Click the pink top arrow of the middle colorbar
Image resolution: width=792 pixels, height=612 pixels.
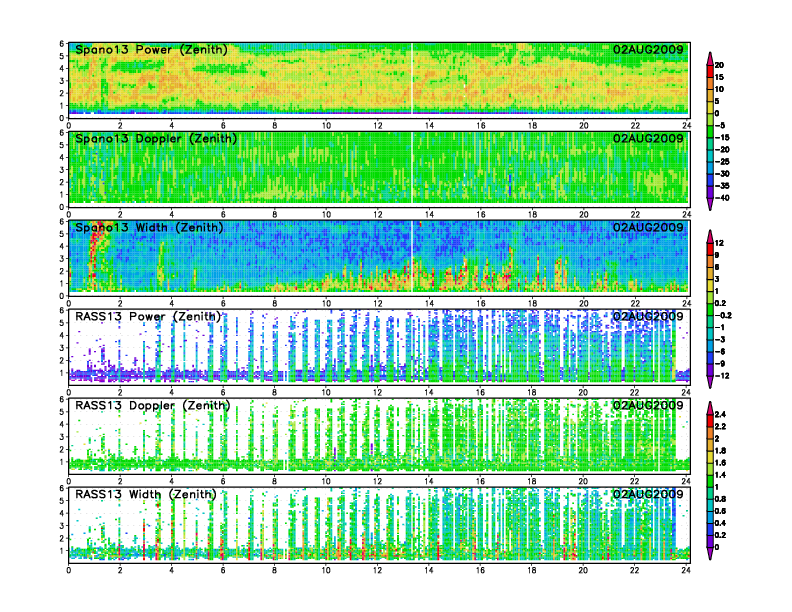[710, 236]
